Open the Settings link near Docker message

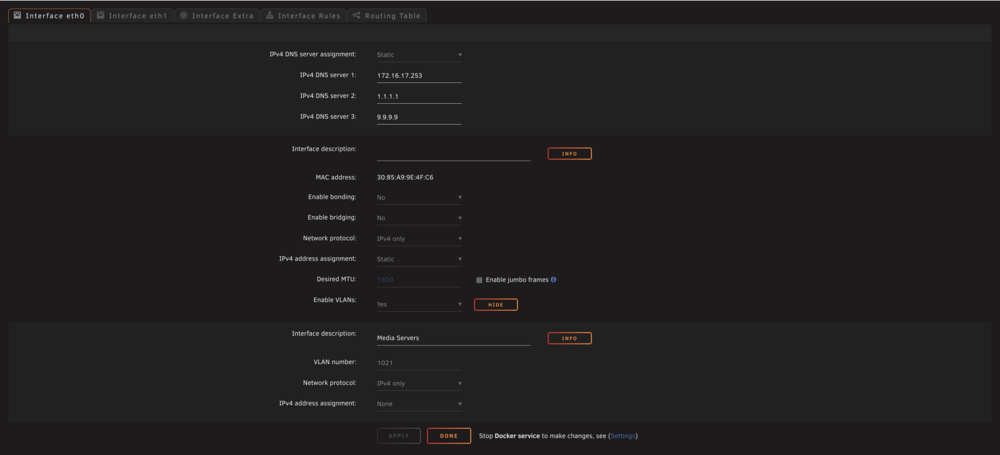[x=623, y=436]
